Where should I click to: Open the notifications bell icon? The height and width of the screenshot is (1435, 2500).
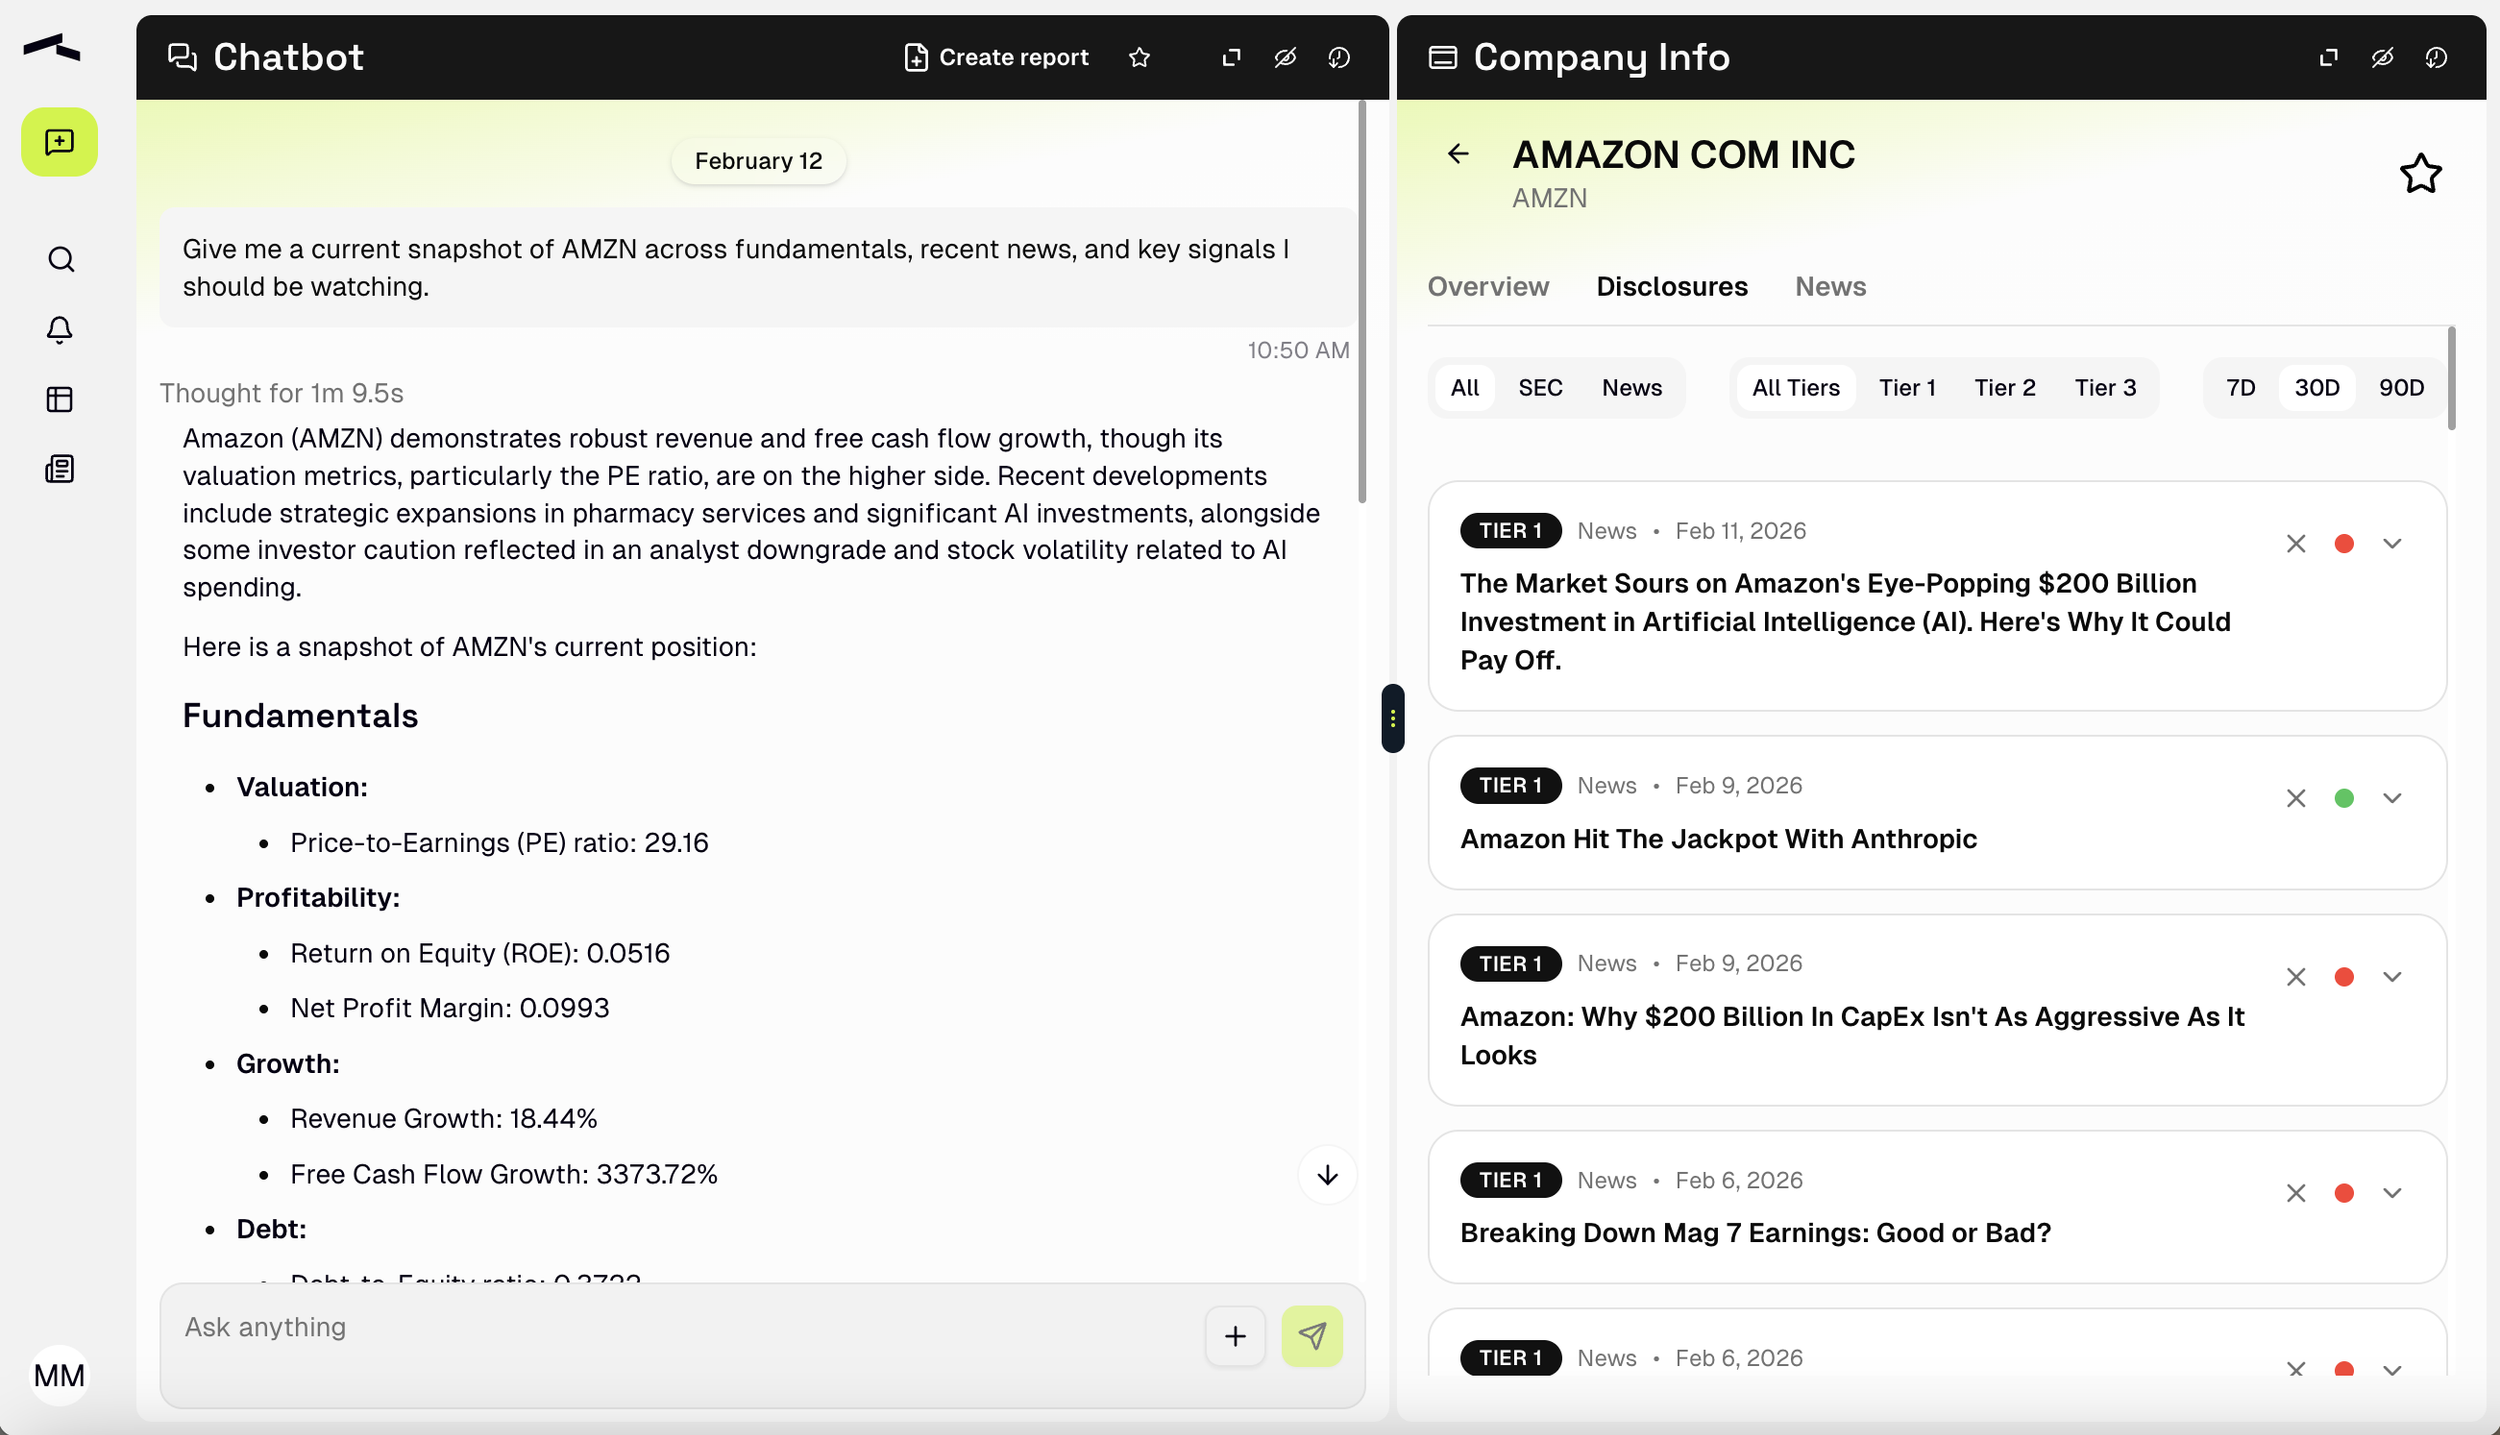(x=60, y=330)
